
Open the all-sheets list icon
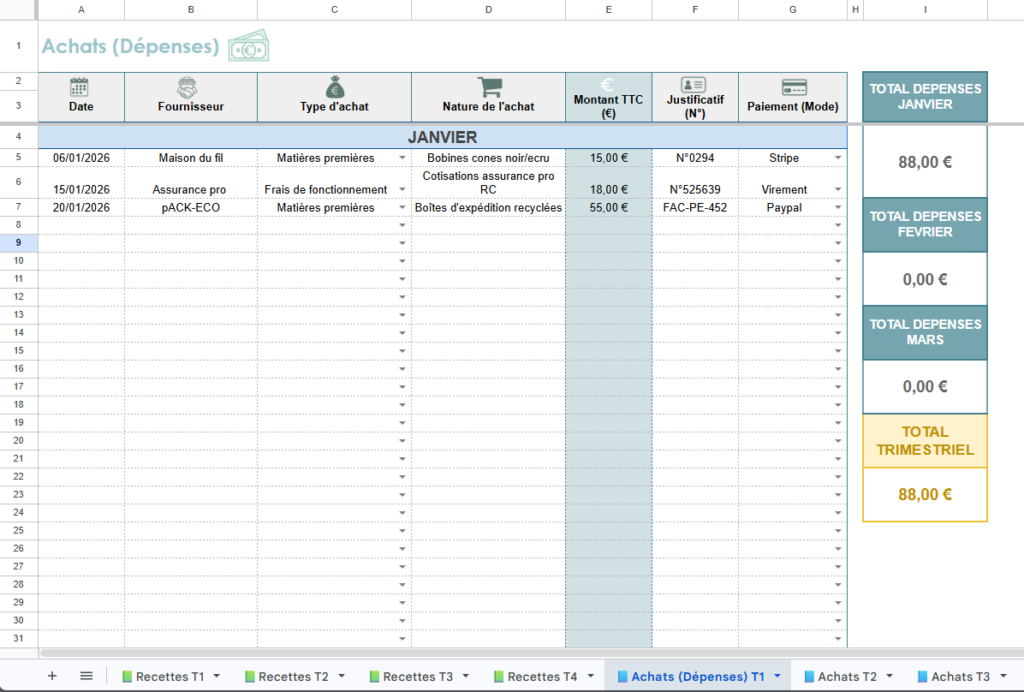(x=86, y=676)
